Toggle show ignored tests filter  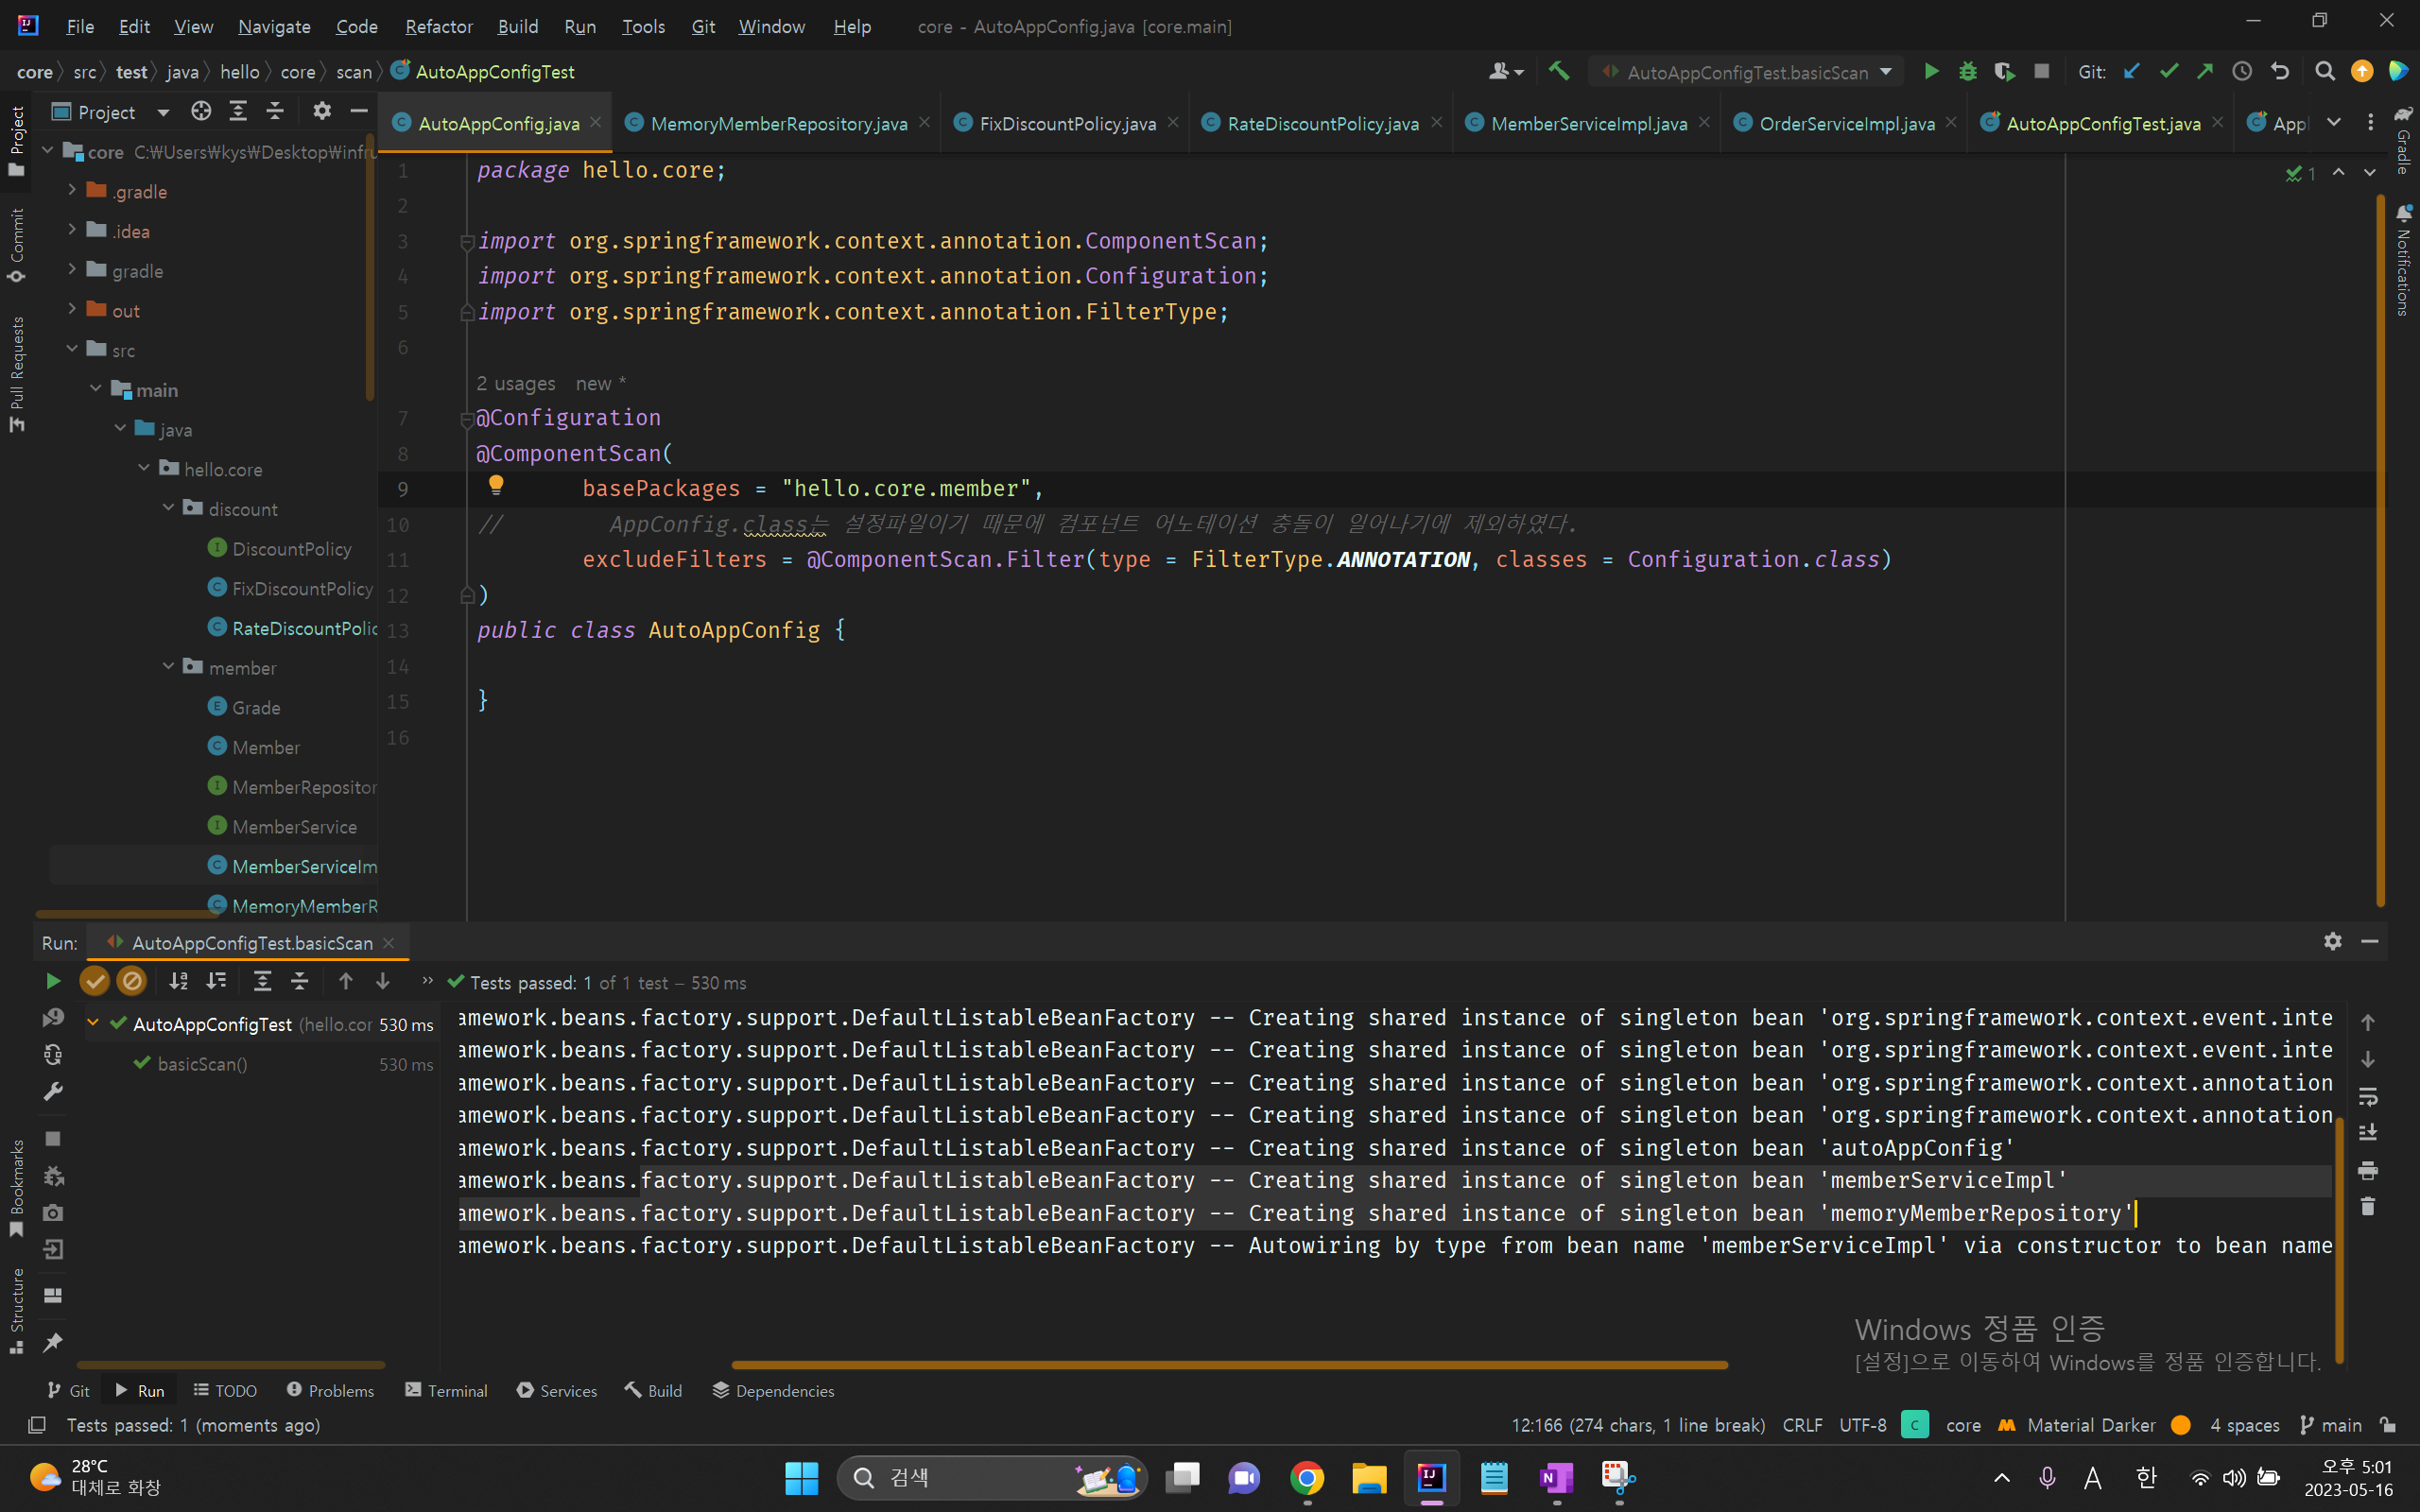pos(131,982)
